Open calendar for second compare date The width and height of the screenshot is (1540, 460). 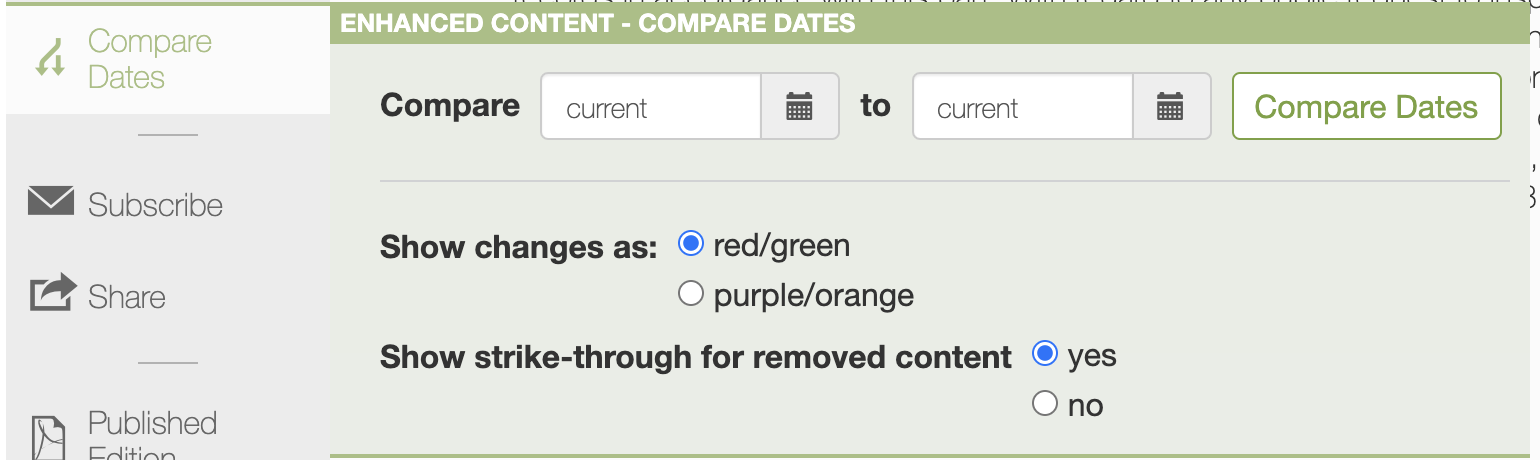(x=1170, y=106)
